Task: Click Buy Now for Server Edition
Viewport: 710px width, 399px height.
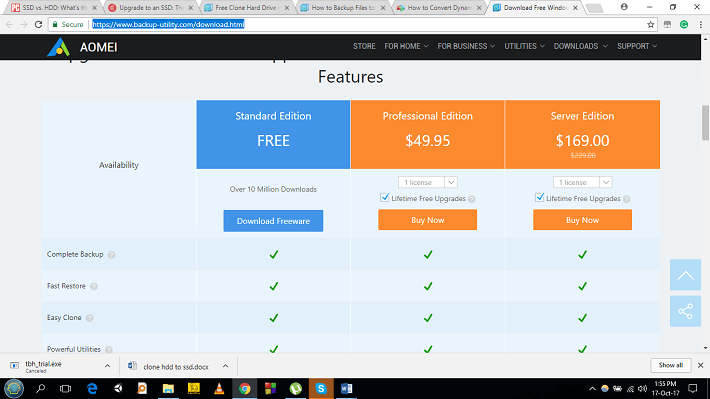Action: tap(582, 220)
